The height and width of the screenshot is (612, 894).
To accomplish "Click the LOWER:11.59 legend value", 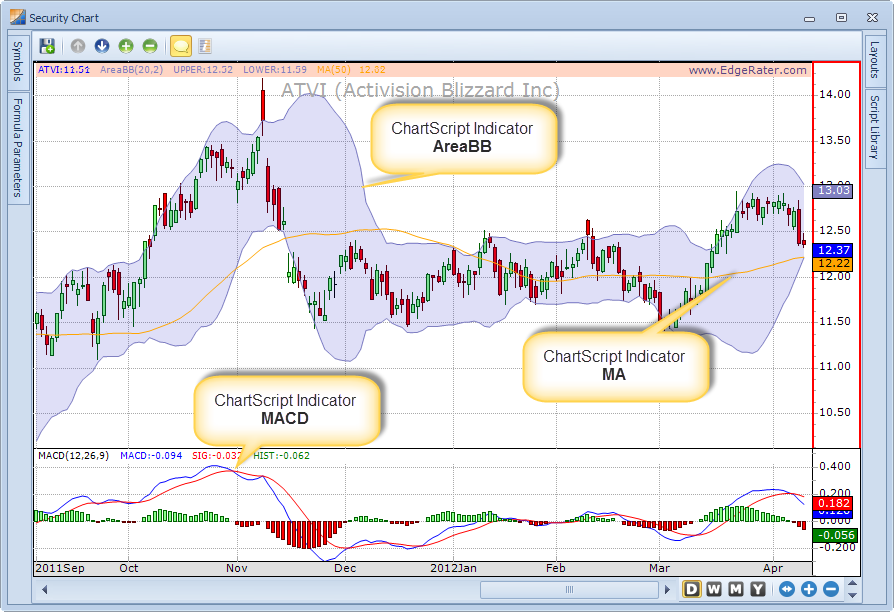I will [x=275, y=70].
